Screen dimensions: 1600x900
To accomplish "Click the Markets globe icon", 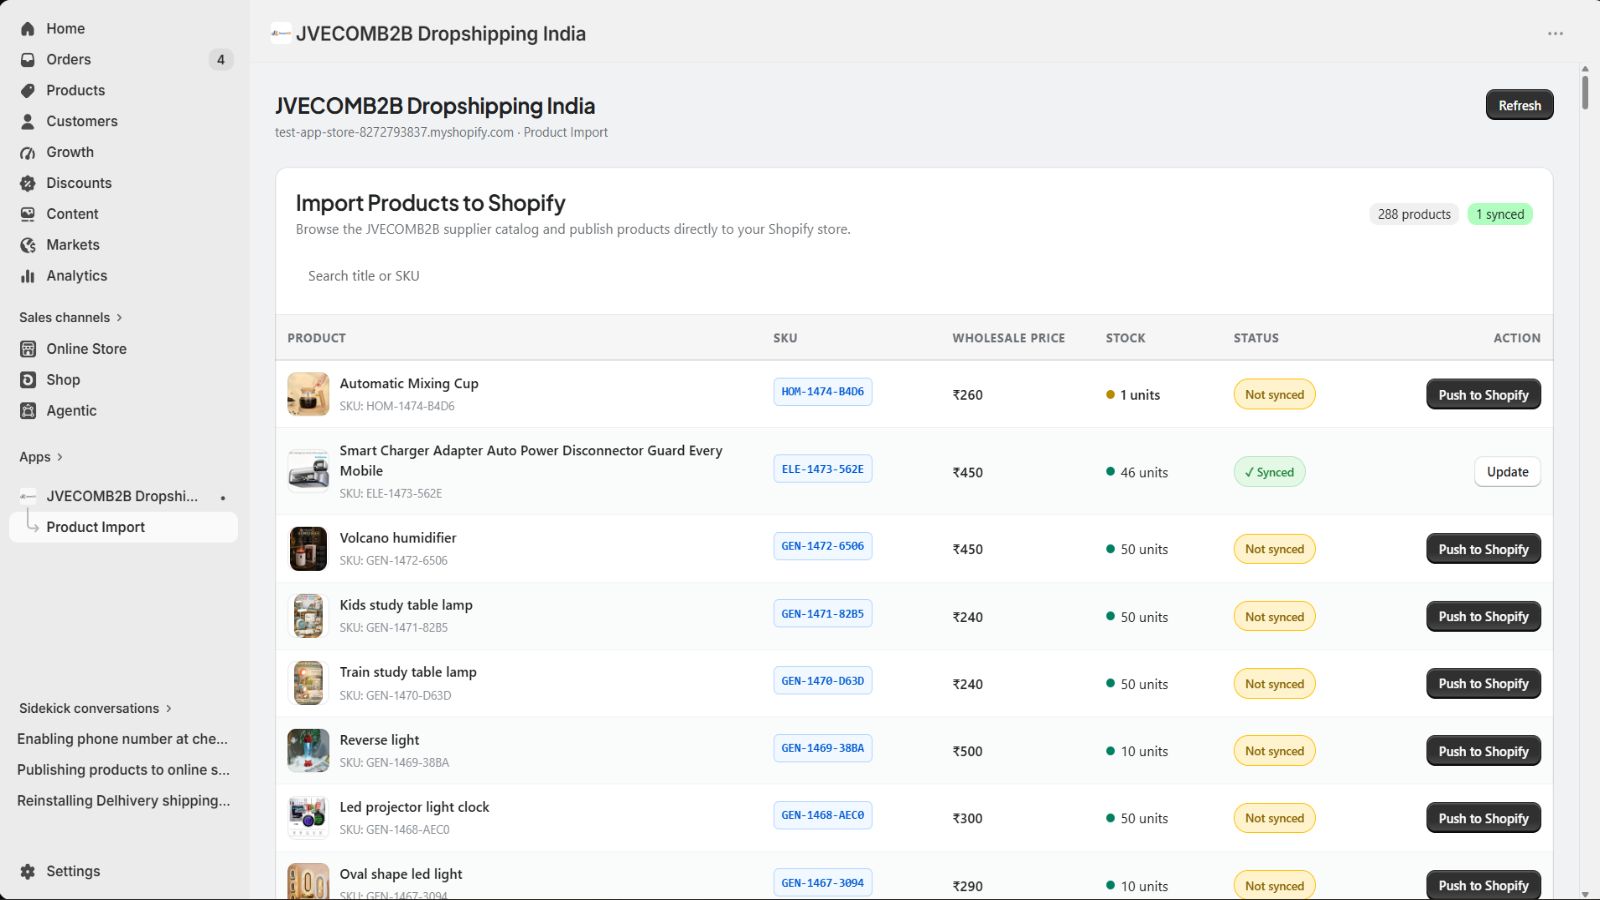I will point(28,245).
